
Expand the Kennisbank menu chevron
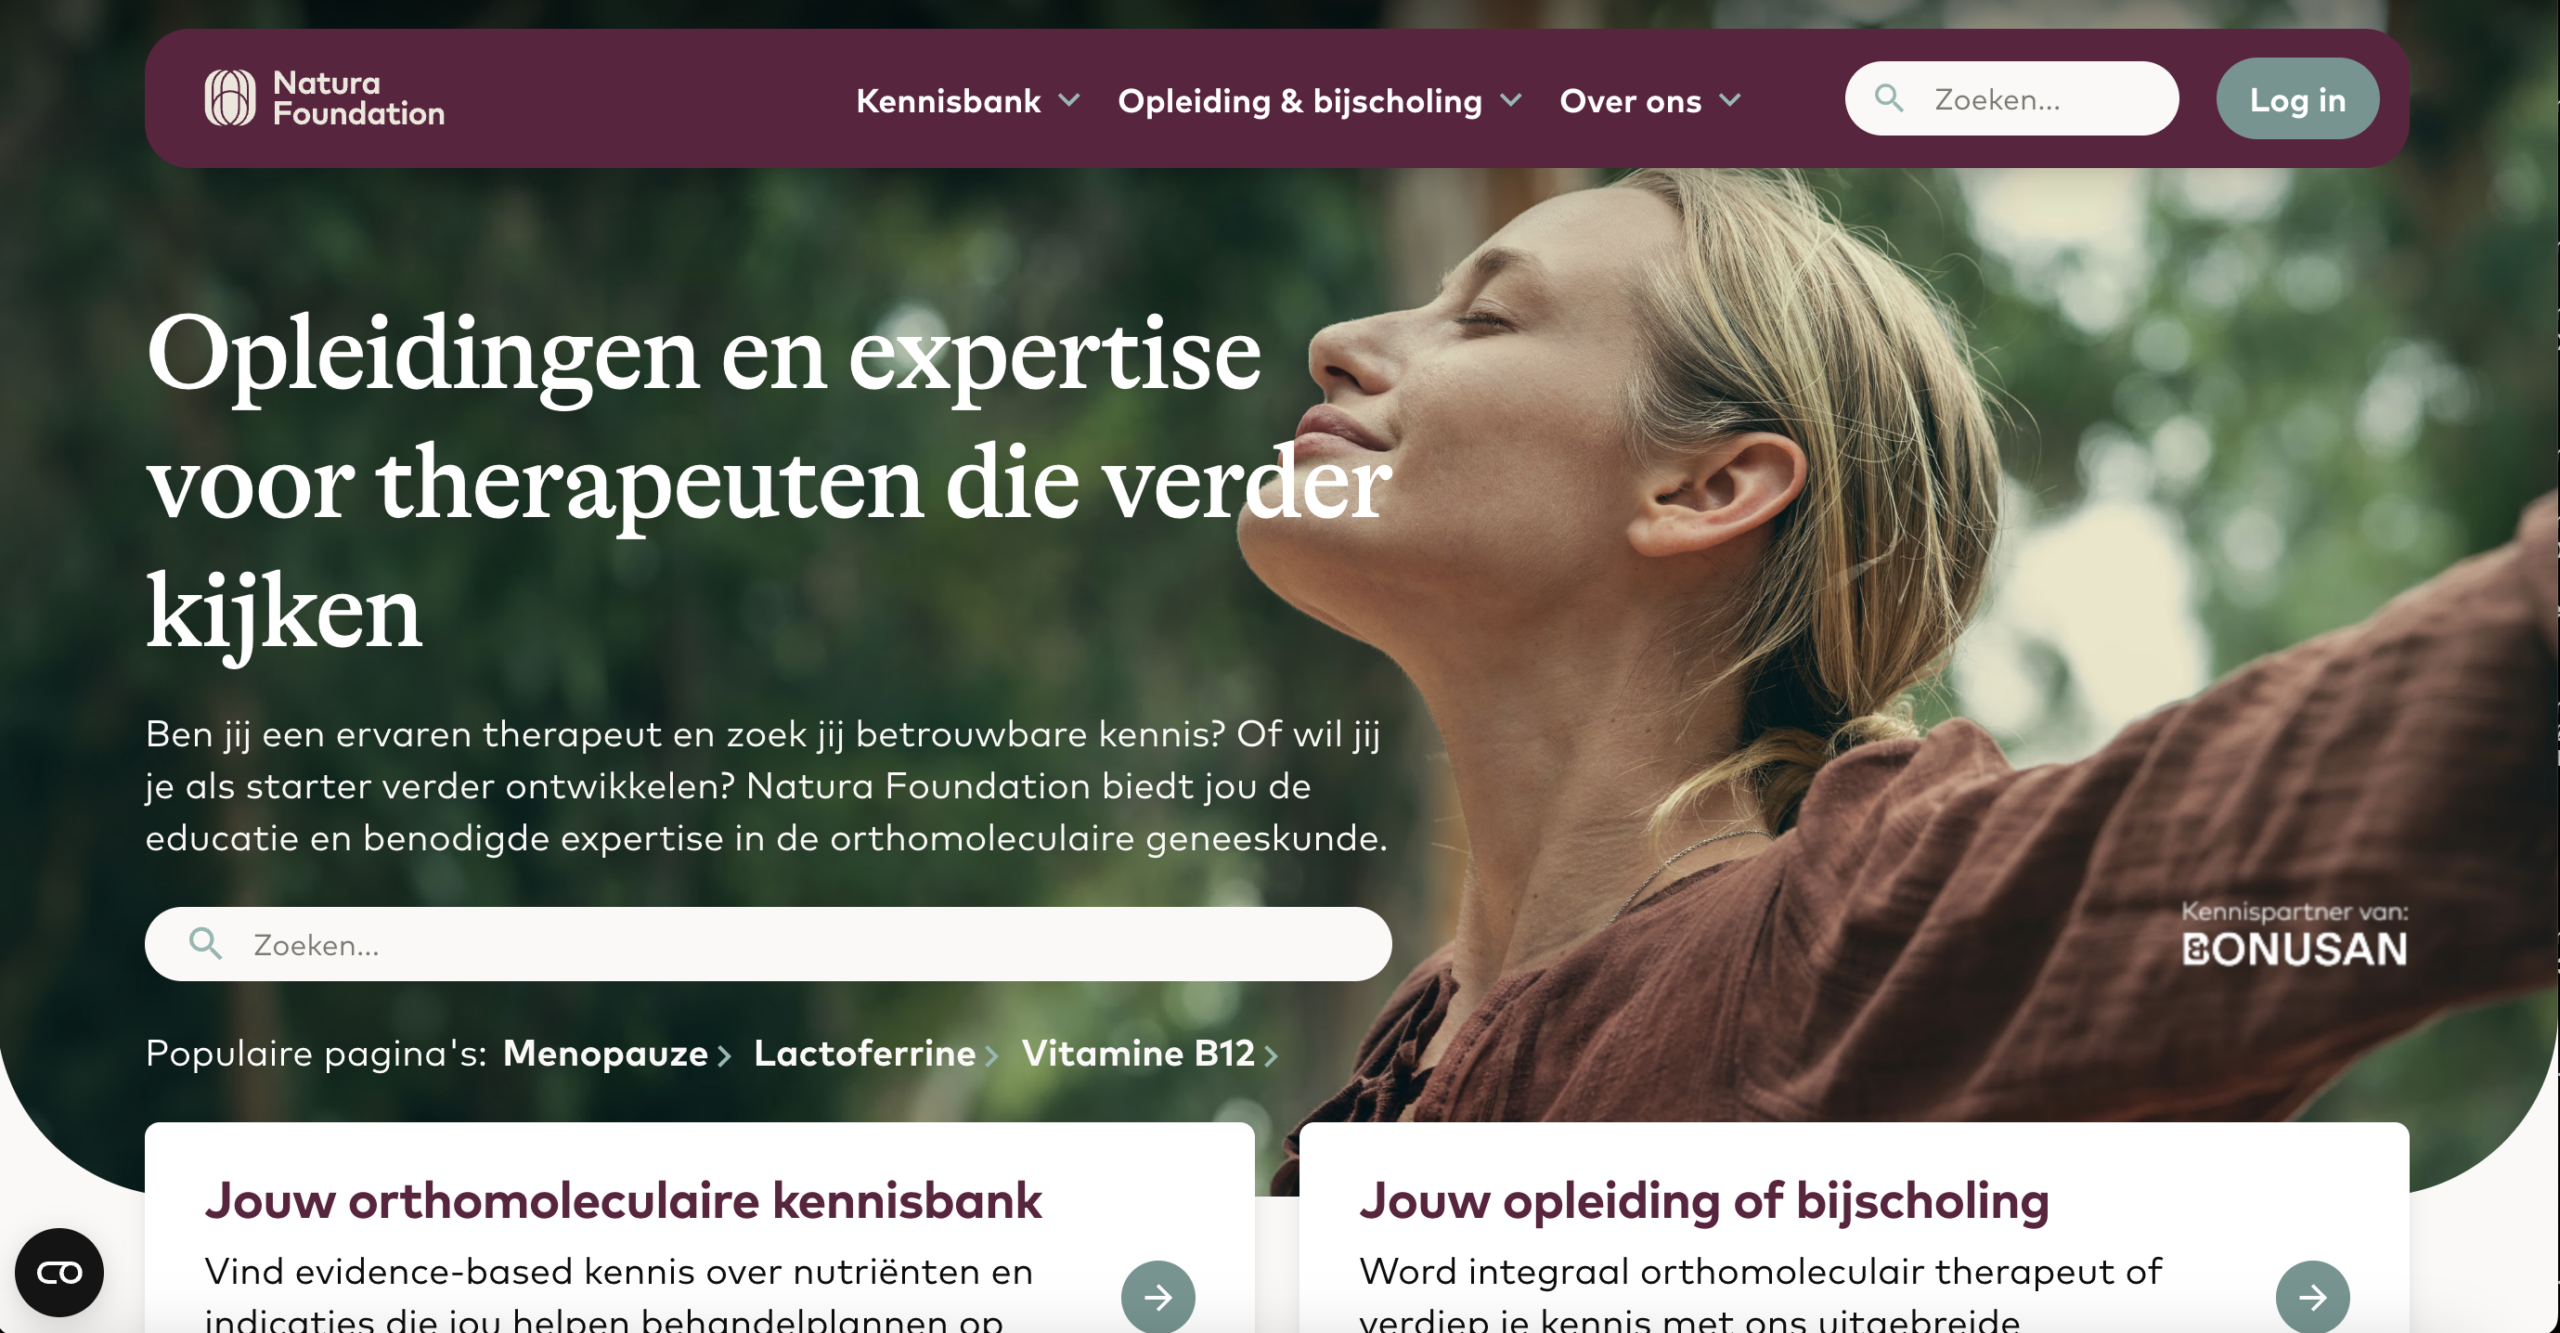click(x=1069, y=100)
